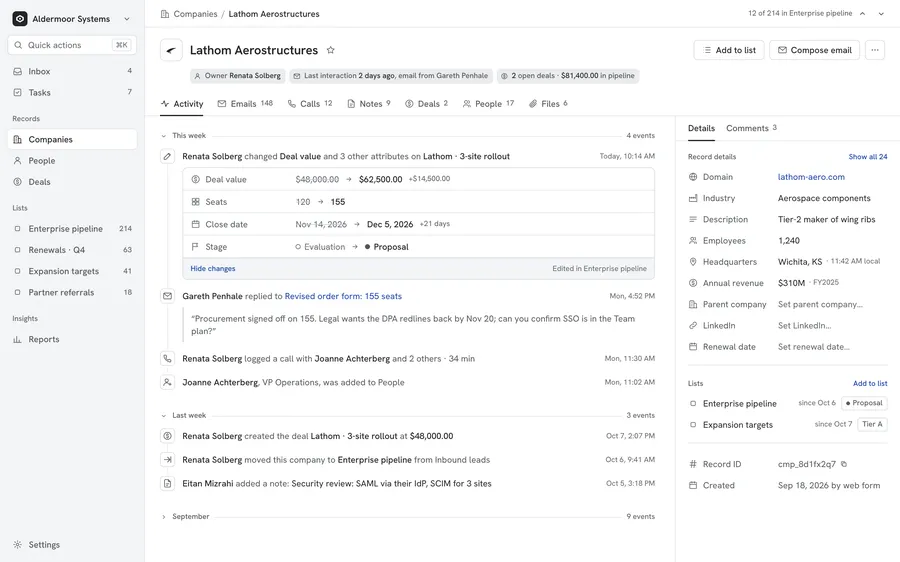Click the 2 open deals pipeline chip
The image size is (900, 562).
568,76
